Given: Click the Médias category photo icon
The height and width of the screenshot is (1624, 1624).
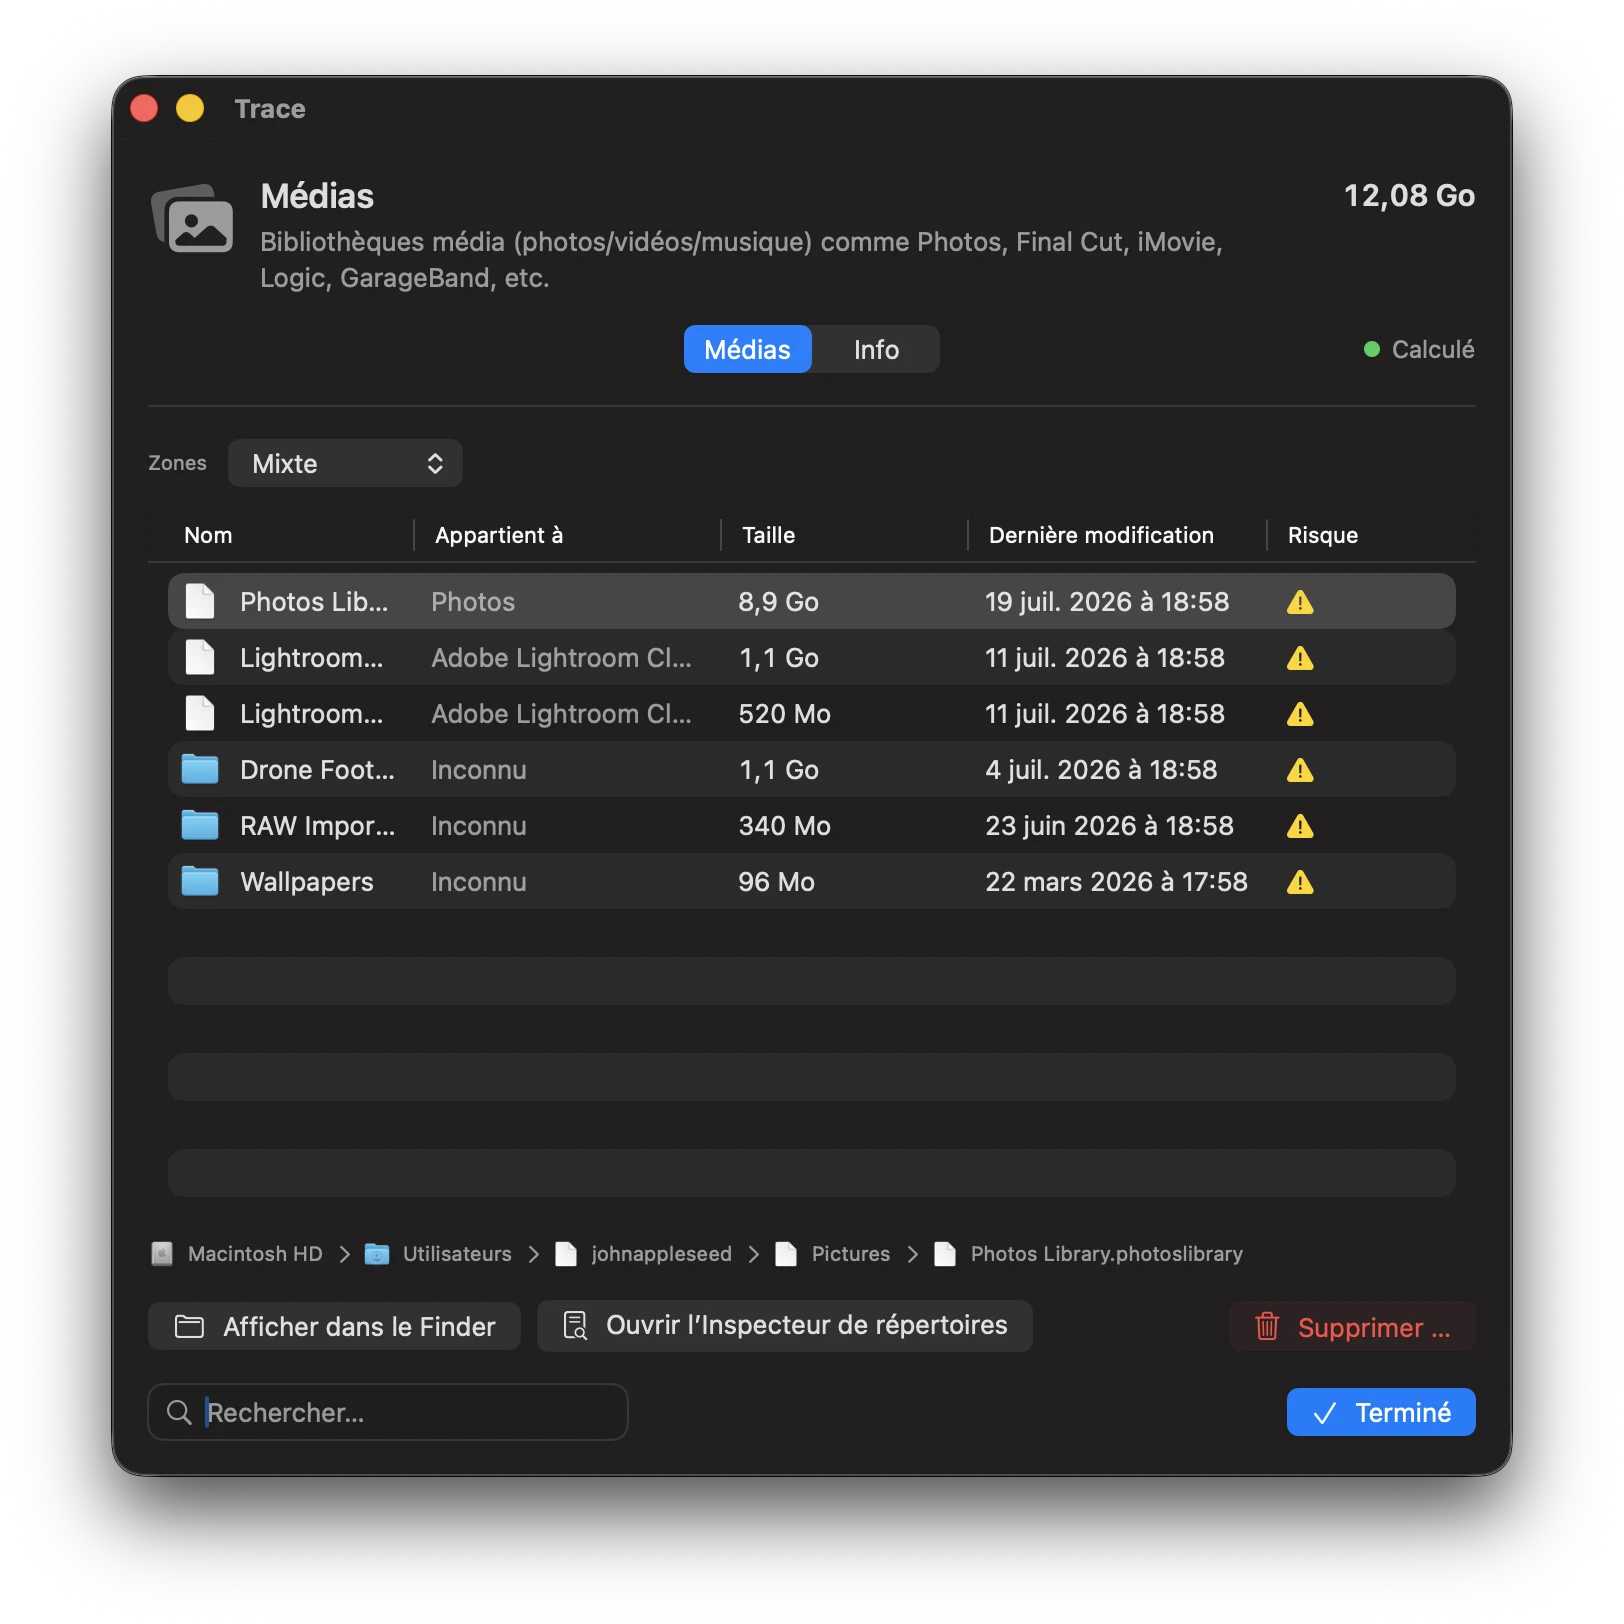Looking at the screenshot, I should tap(193, 218).
